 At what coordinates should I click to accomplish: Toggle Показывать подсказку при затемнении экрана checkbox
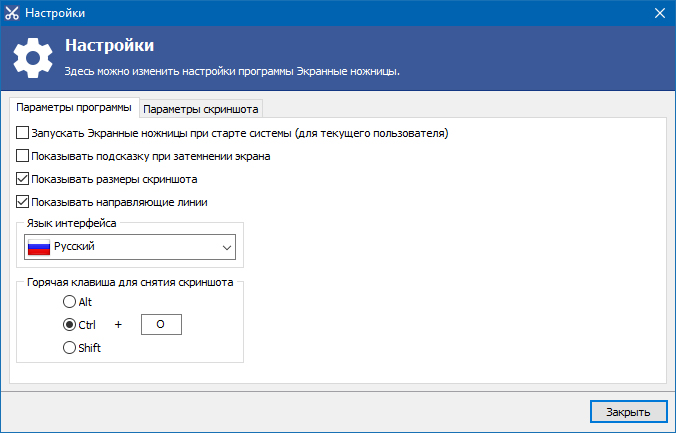click(x=23, y=156)
